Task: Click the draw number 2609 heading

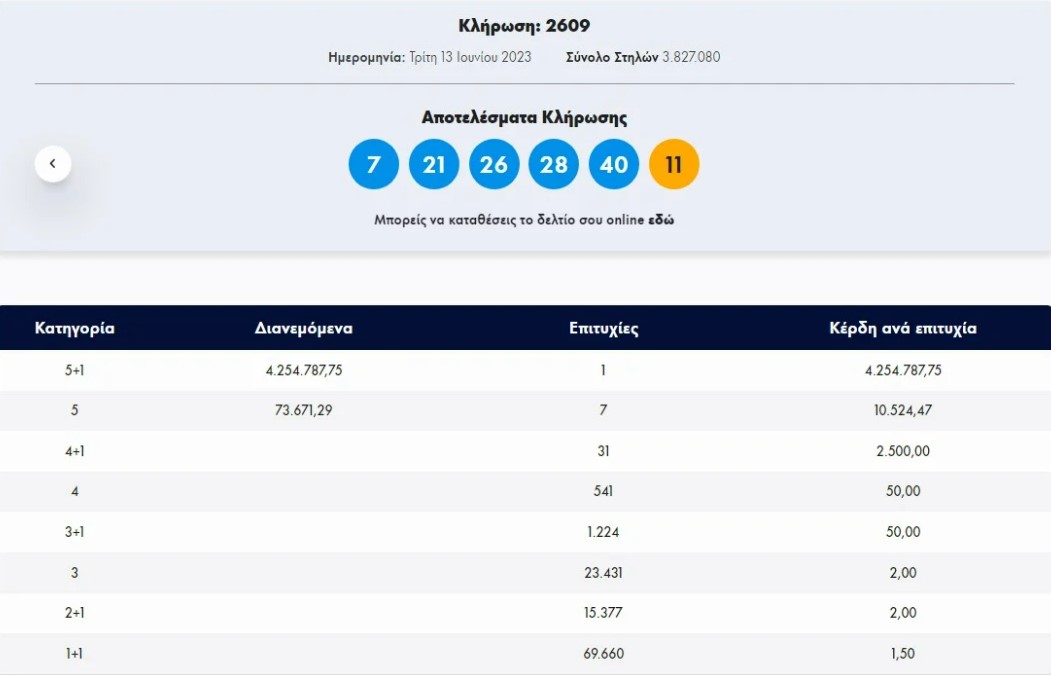Action: coord(525,26)
